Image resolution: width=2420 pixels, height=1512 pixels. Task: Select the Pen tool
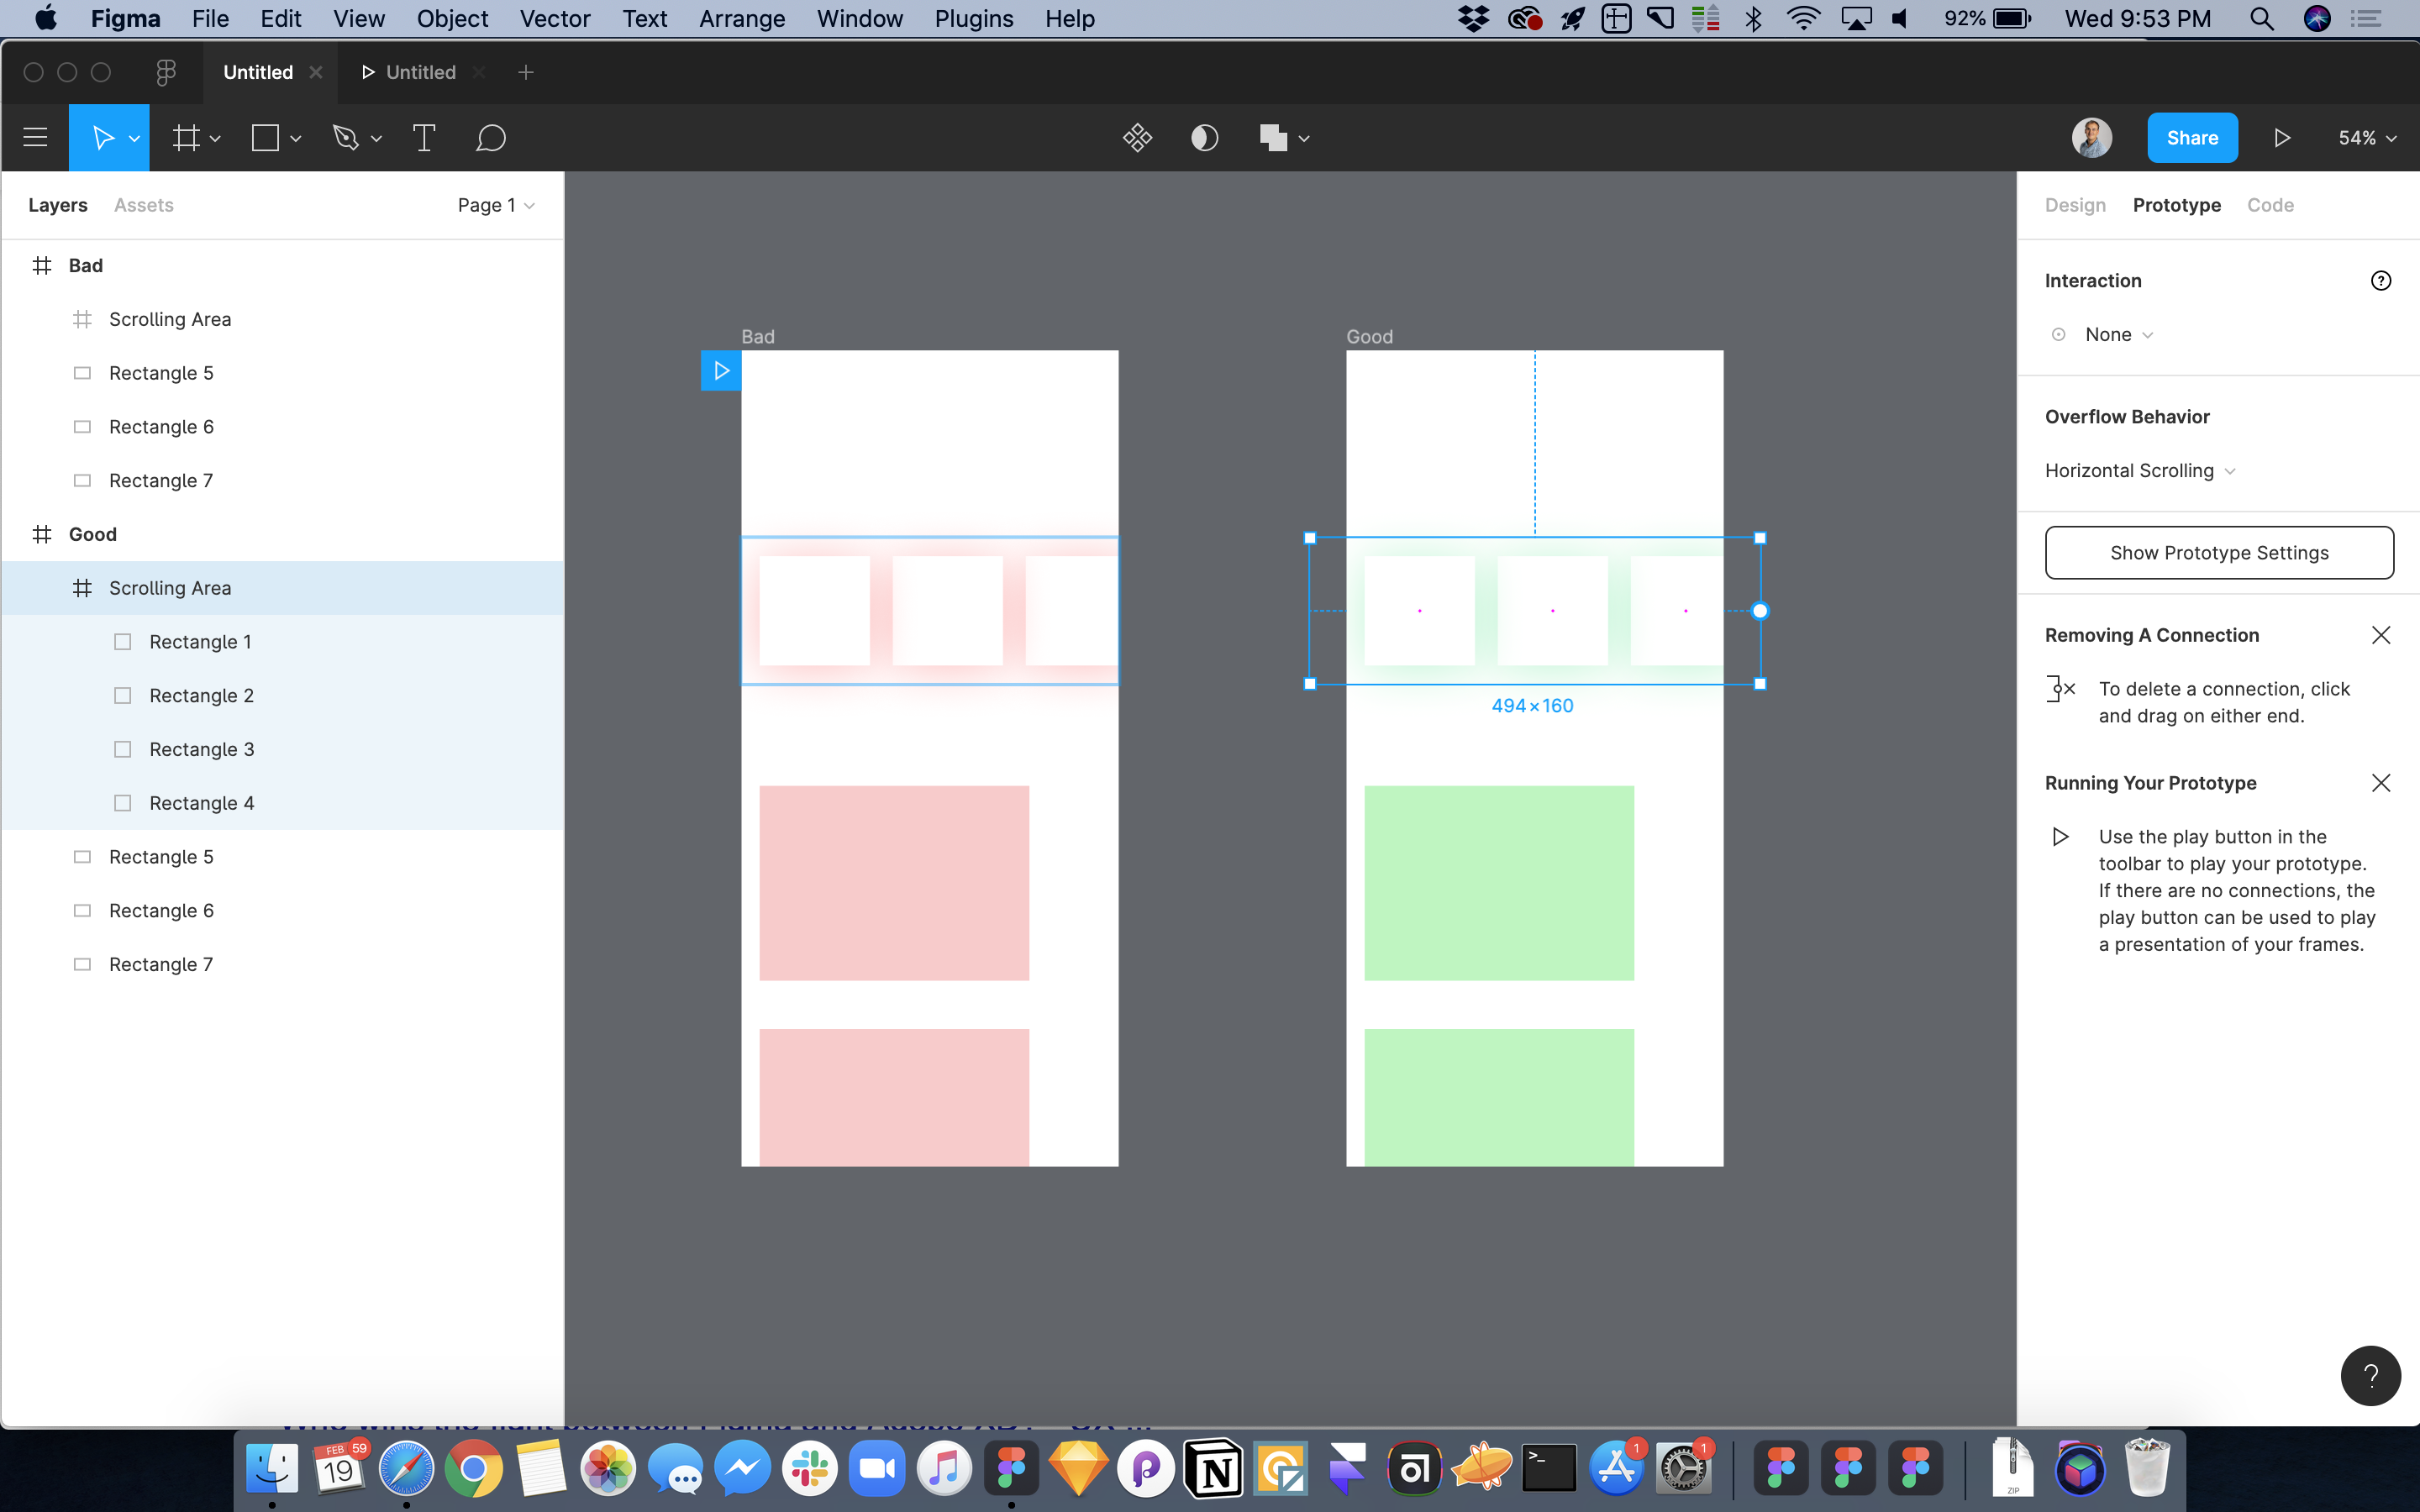click(347, 137)
